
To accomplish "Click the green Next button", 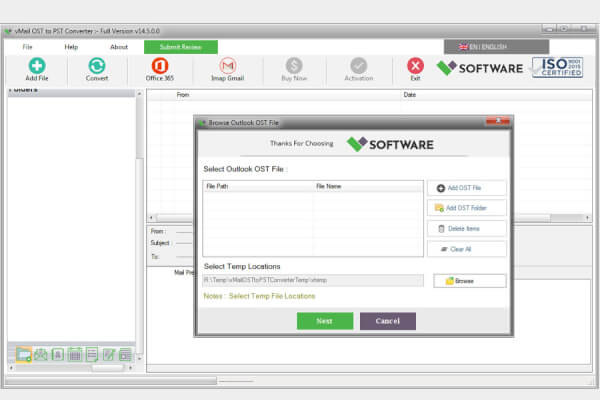I will [325, 321].
